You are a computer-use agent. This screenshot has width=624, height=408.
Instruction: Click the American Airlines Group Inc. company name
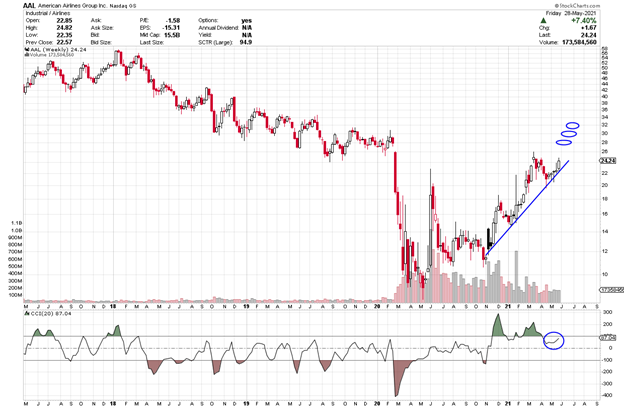click(x=72, y=6)
